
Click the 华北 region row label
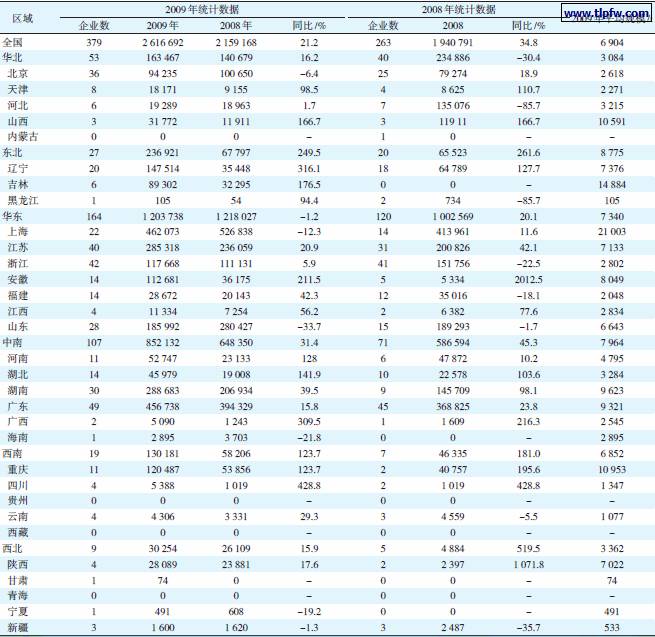14,58
